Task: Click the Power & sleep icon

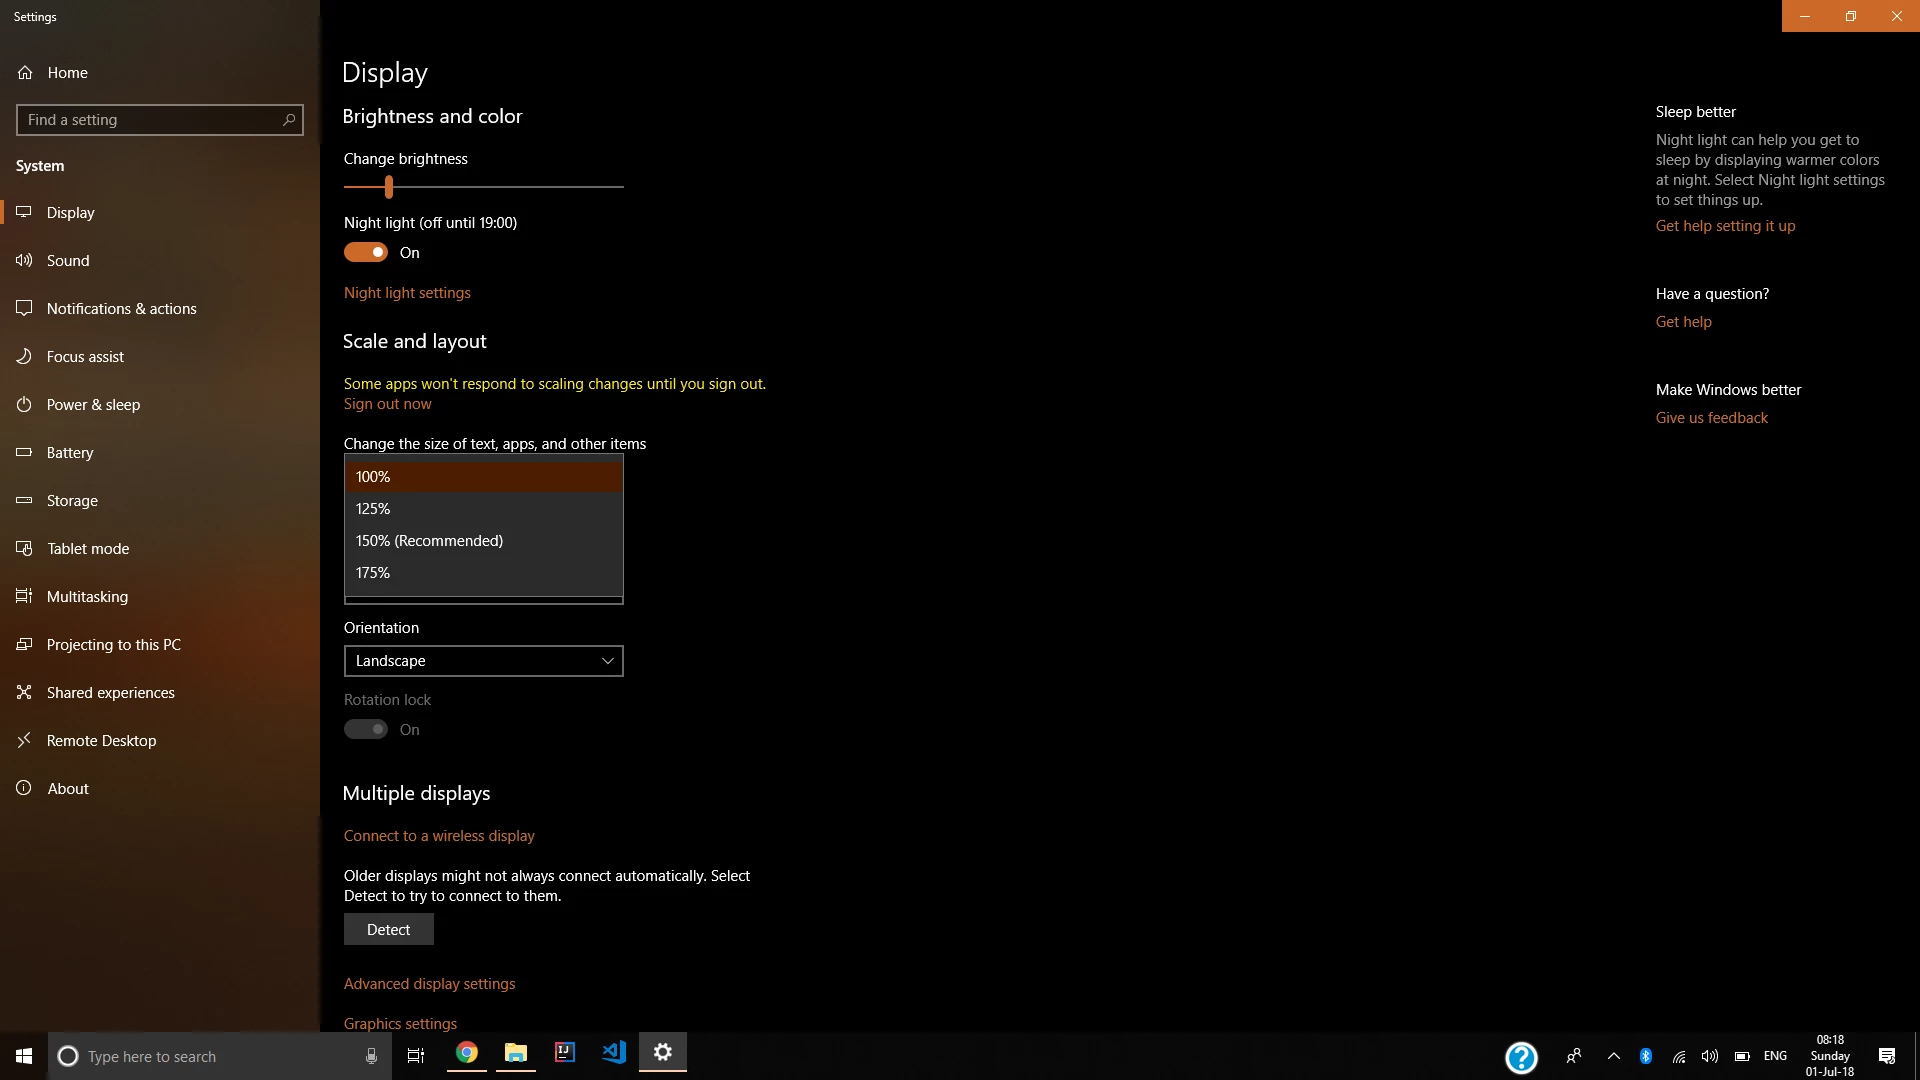Action: 24,404
